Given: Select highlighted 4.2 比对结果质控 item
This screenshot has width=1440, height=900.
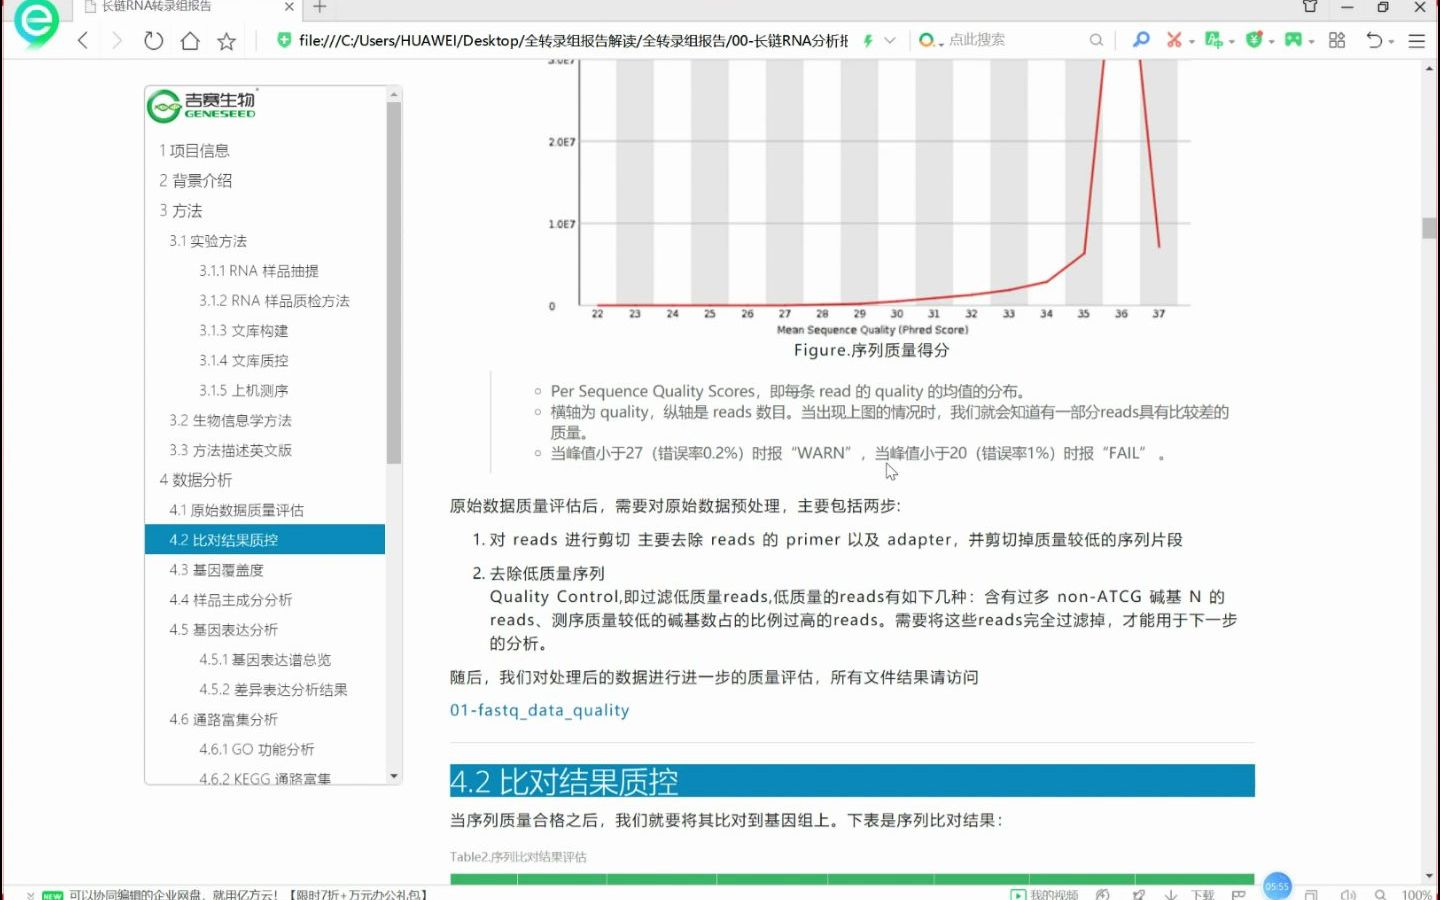Looking at the screenshot, I should [x=265, y=540].
